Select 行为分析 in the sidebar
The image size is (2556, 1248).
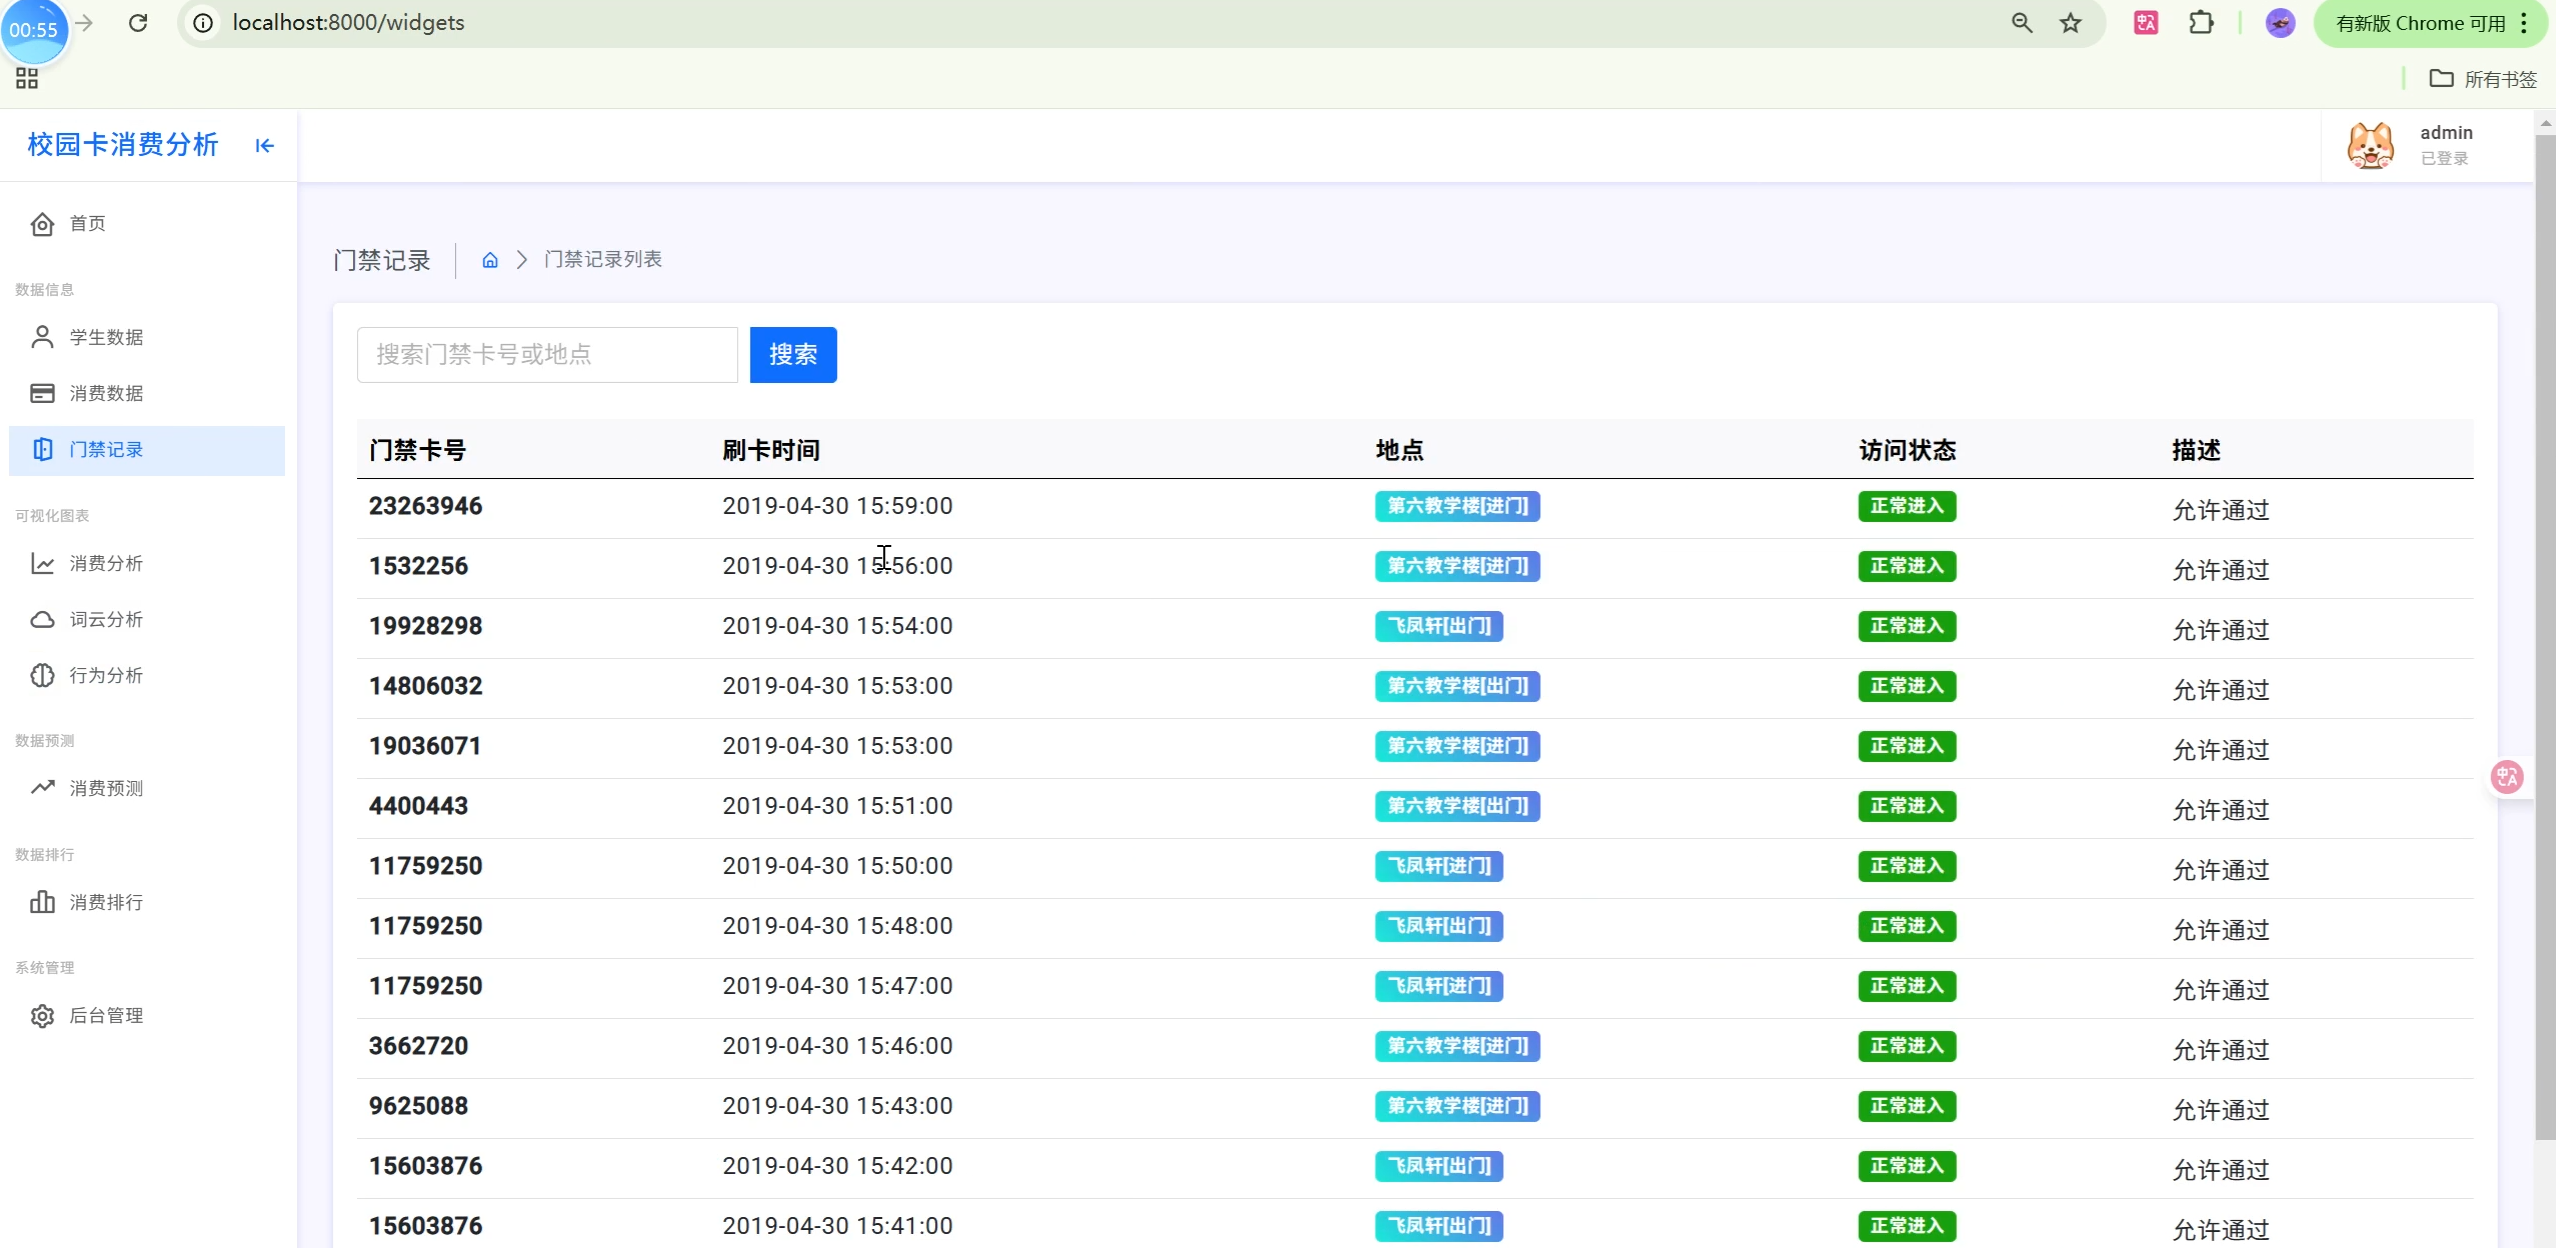pyautogui.click(x=106, y=675)
